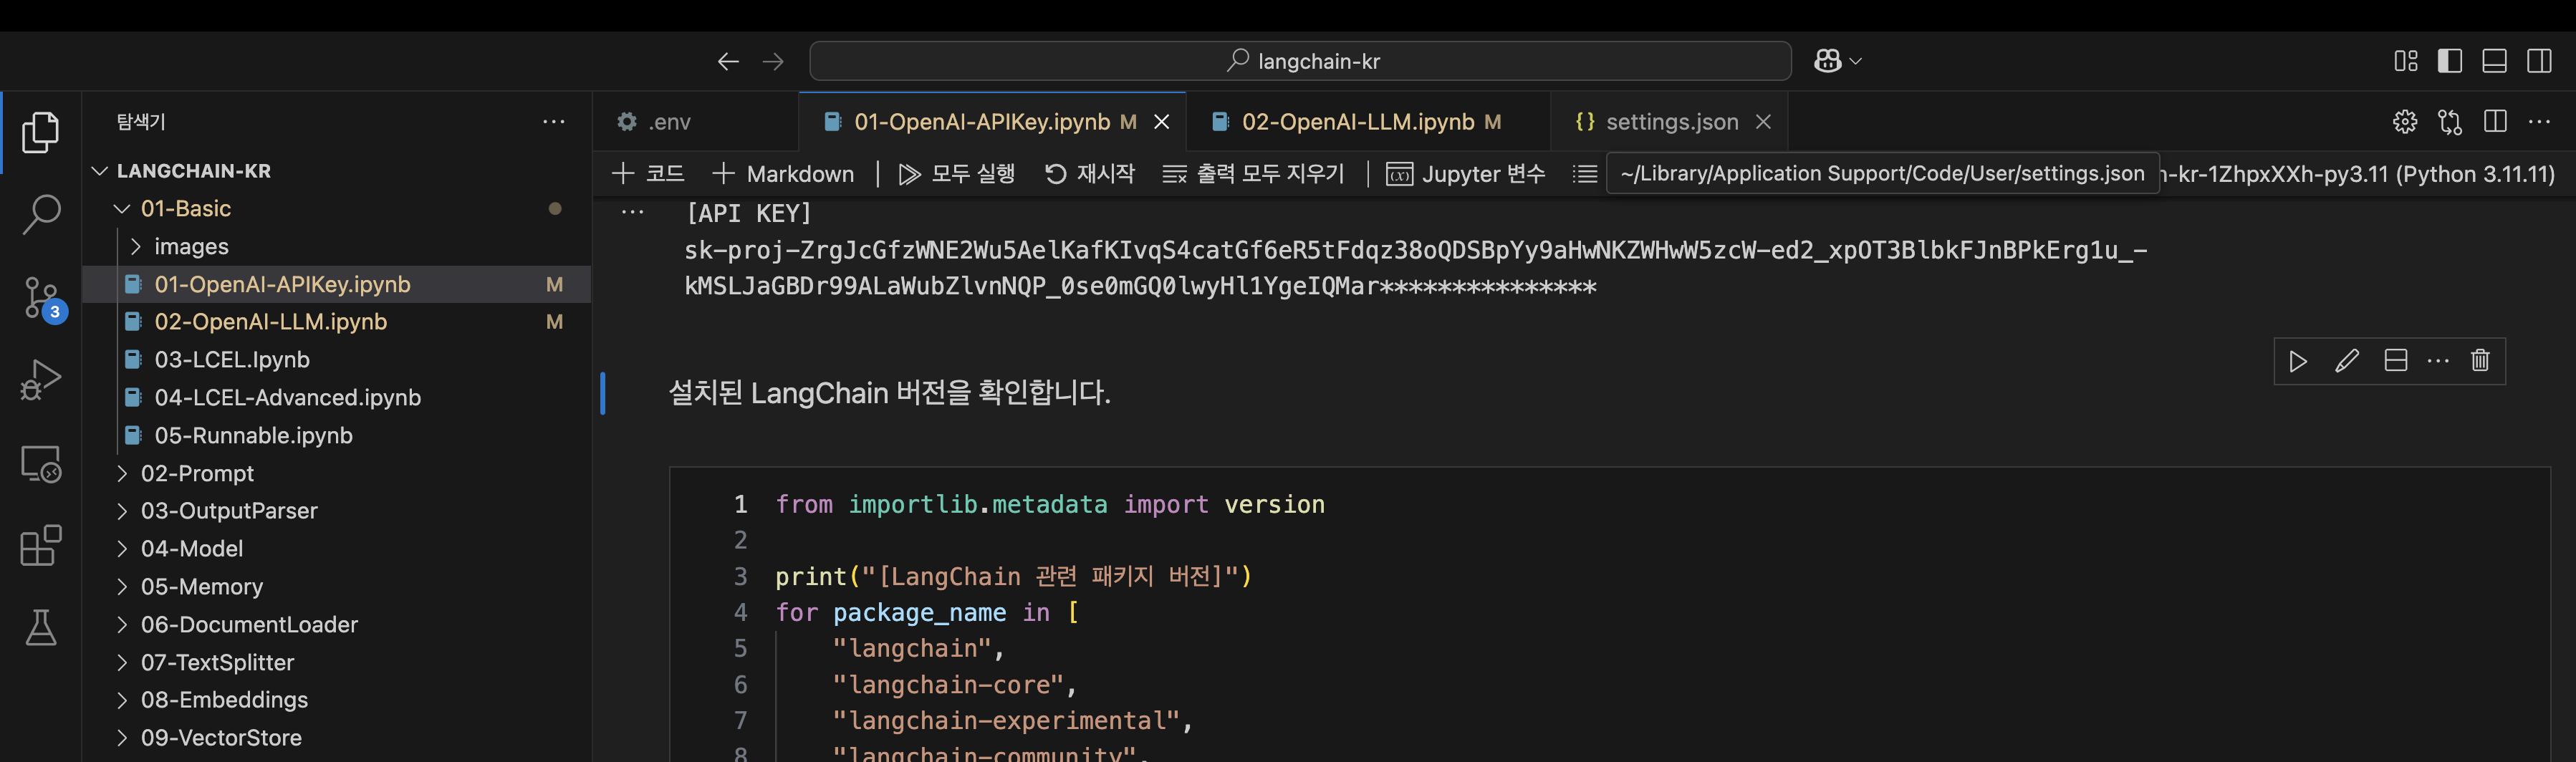Open cell output ellipsis menu beside API KEY

pyautogui.click(x=632, y=213)
